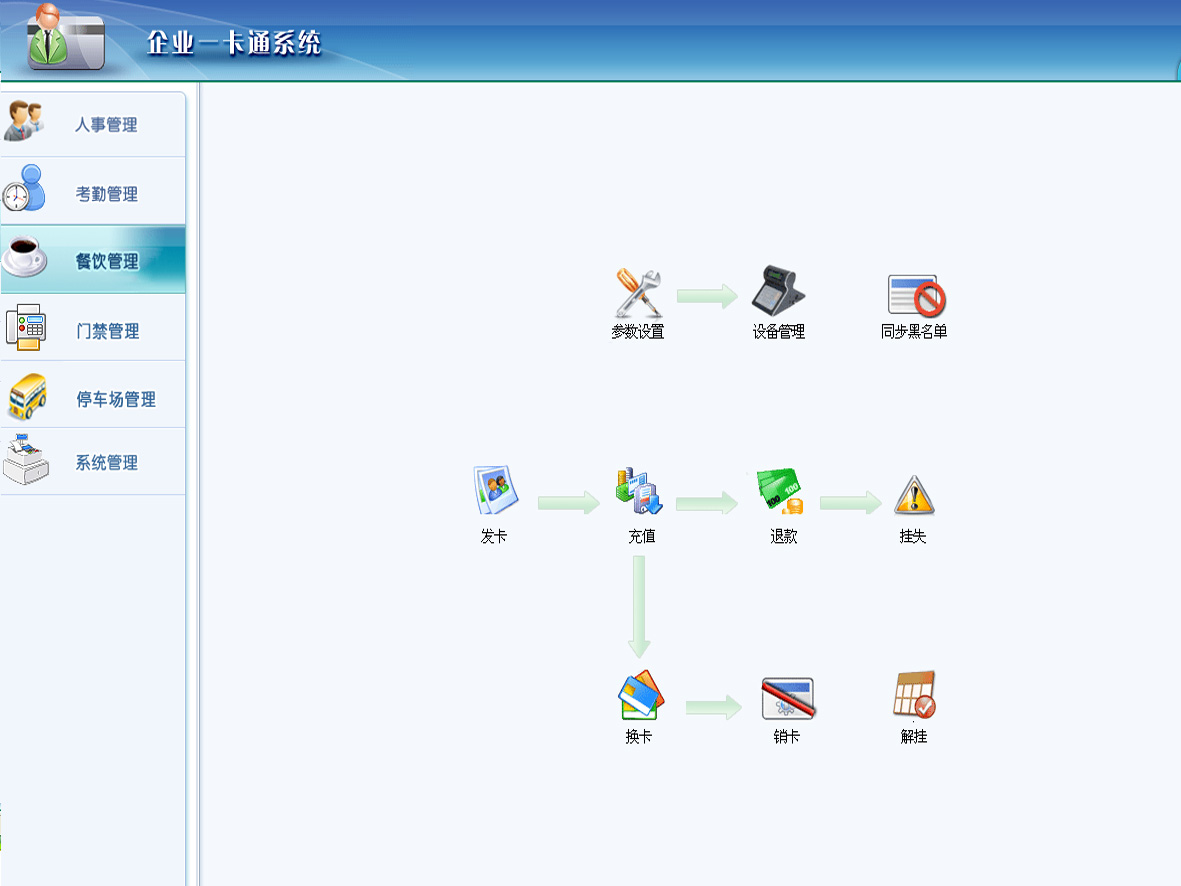Screen dimensions: 1181x886
Task: Select the 退款 refund icon
Action: pos(781,492)
